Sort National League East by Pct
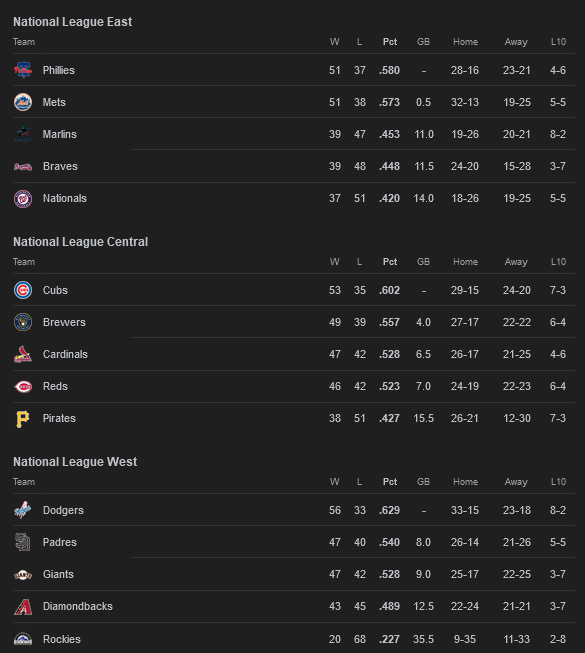The image size is (585, 653). (390, 42)
